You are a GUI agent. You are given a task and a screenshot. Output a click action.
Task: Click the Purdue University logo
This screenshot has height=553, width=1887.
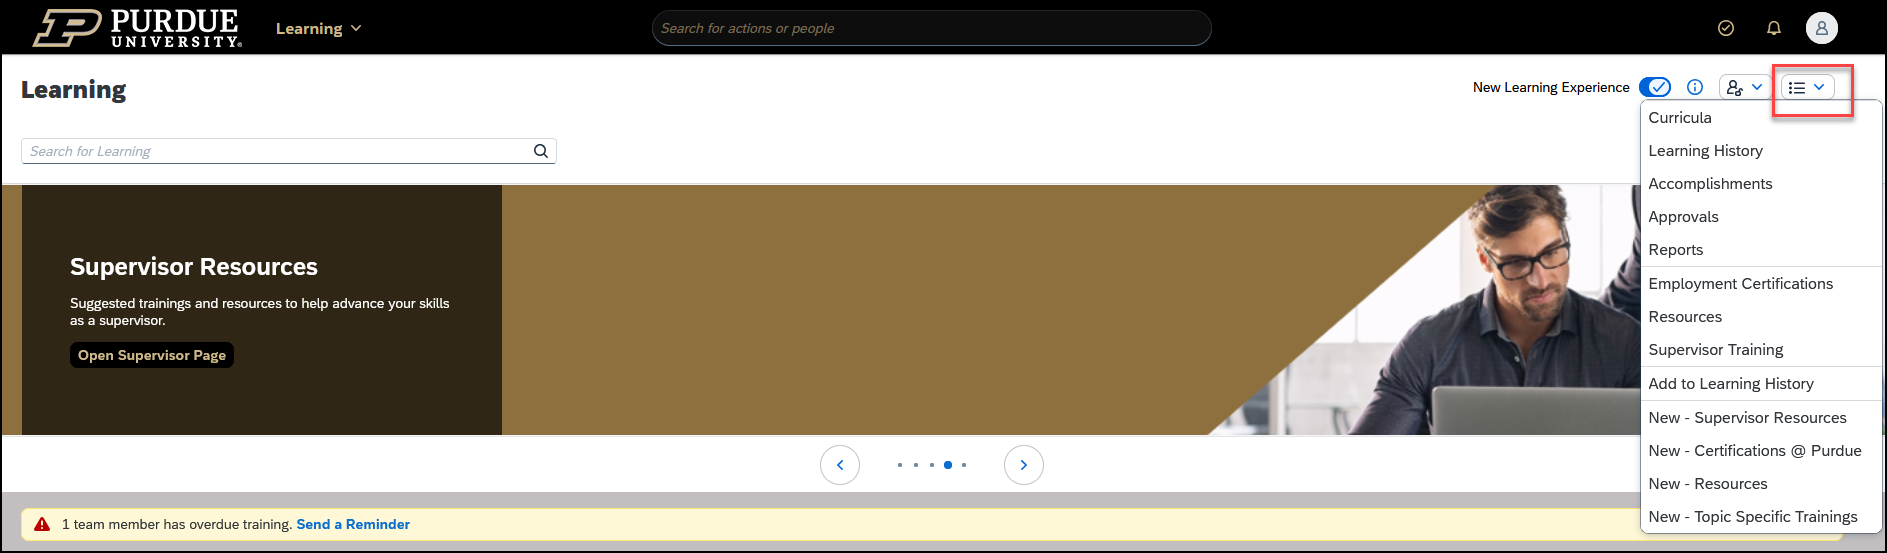click(138, 28)
